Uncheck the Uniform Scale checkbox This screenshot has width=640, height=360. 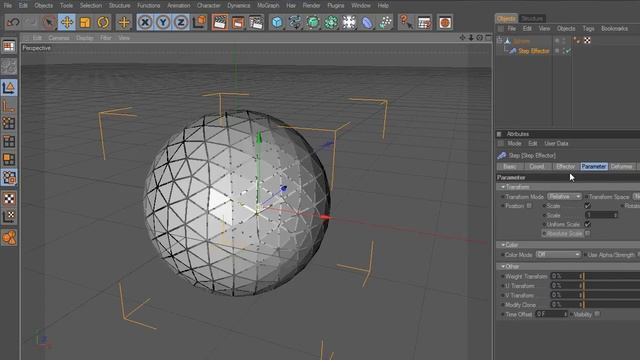pos(587,224)
